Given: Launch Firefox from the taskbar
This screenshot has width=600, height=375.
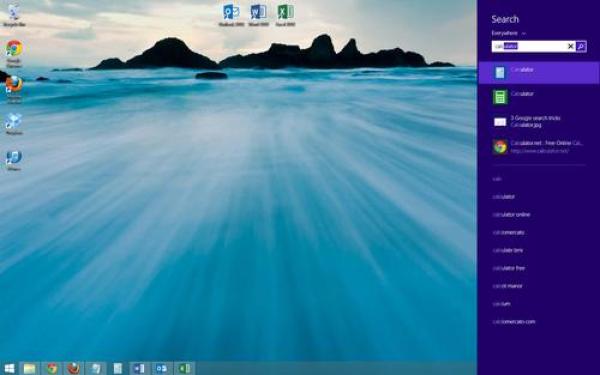Looking at the screenshot, I should coord(73,368).
